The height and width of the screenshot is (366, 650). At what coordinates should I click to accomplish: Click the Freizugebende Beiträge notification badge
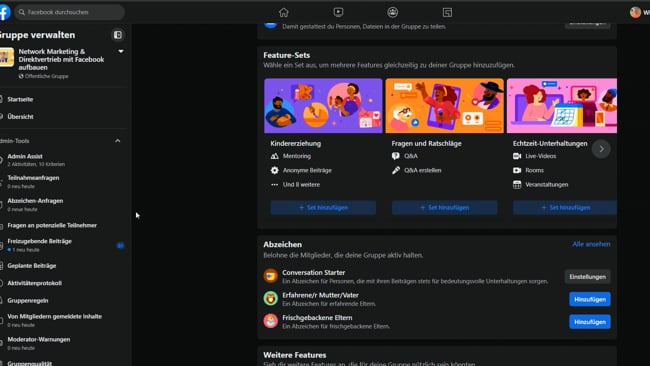point(120,245)
